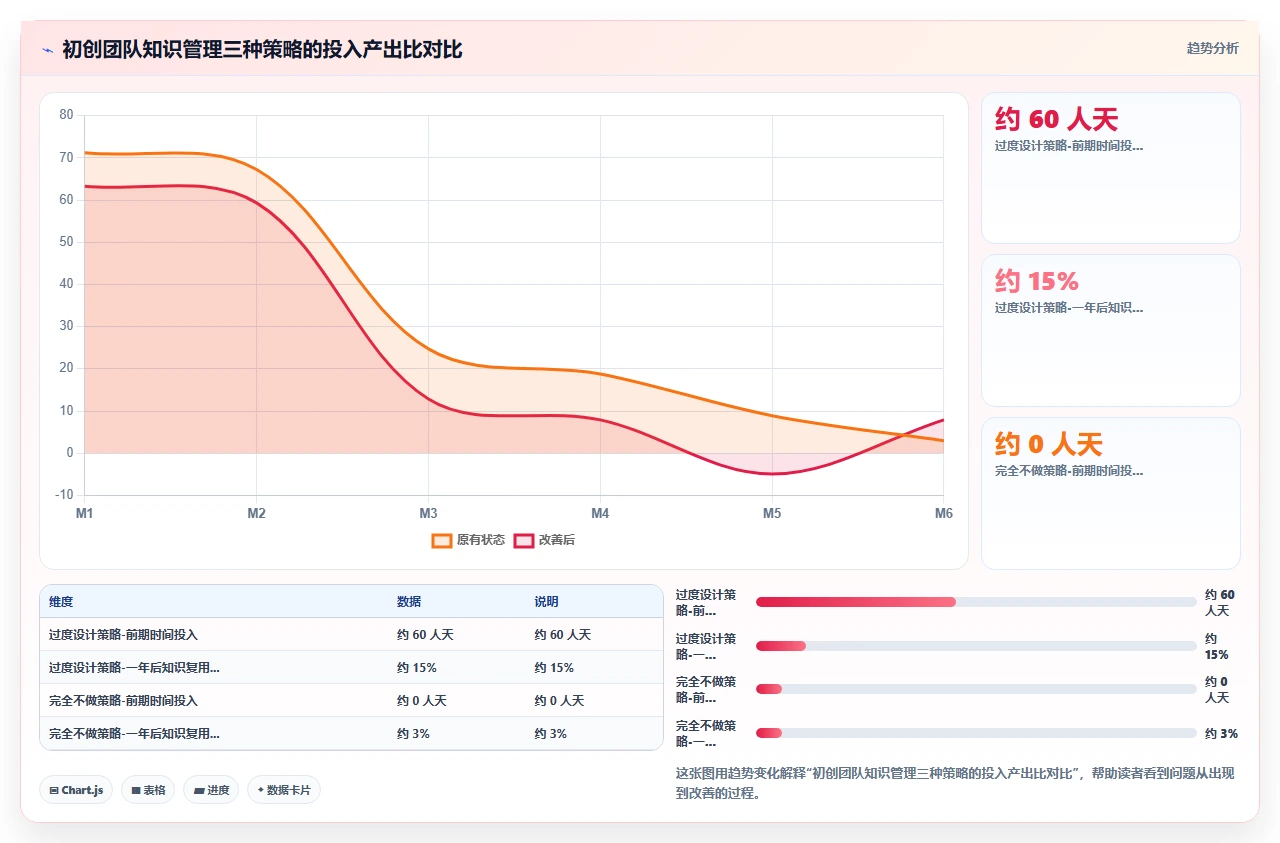1280x843 pixels.
Task: Click the progress bar valued 约 60 人天
Action: 976,602
